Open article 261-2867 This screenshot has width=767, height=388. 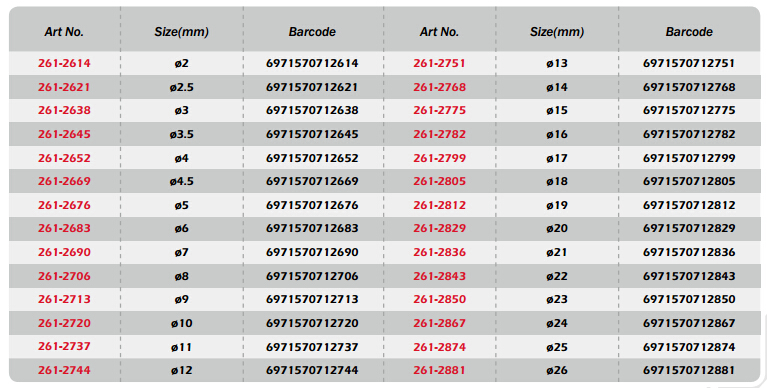[439, 323]
